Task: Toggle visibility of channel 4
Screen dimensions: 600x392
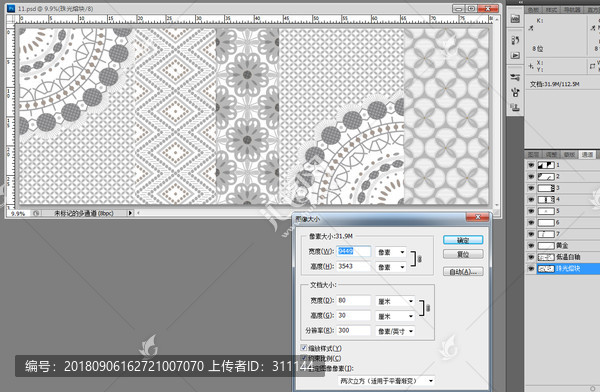Action: click(531, 199)
